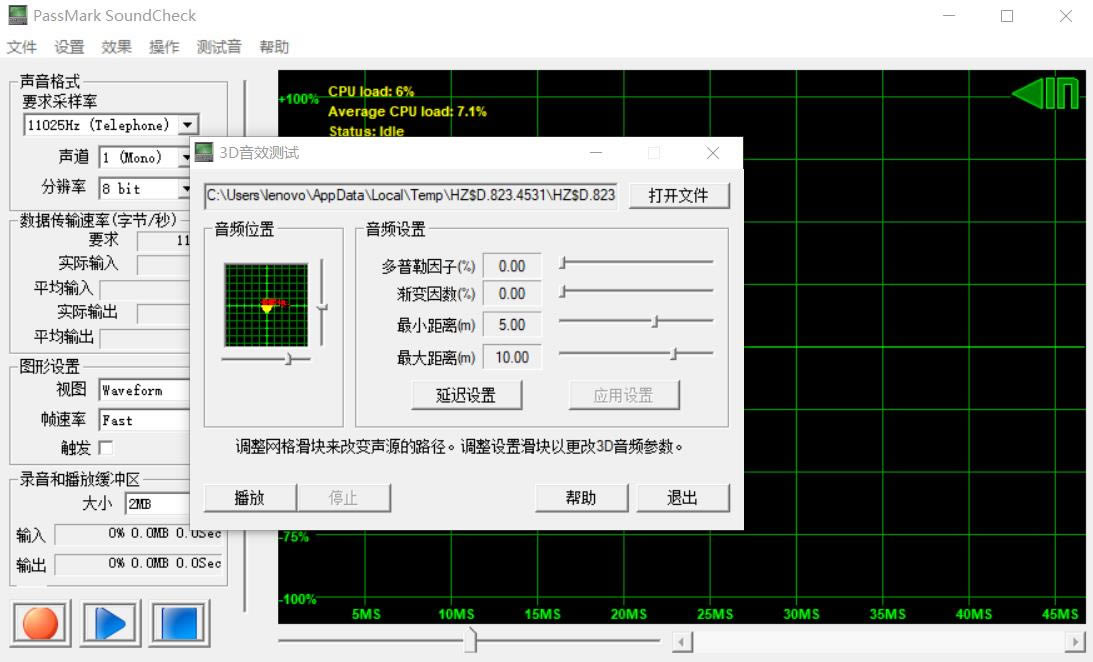The width and height of the screenshot is (1093, 662).
Task: Click the right arrow of graph scrollbar
Action: click(1077, 642)
